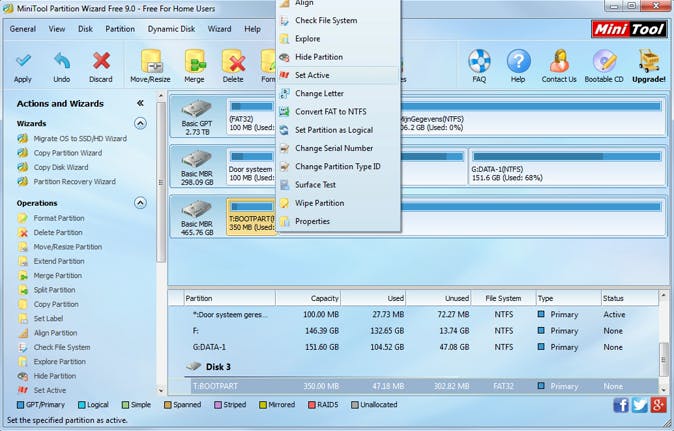
Task: Choose Change Partition Type ID menu entry
Action: pyautogui.click(x=337, y=166)
